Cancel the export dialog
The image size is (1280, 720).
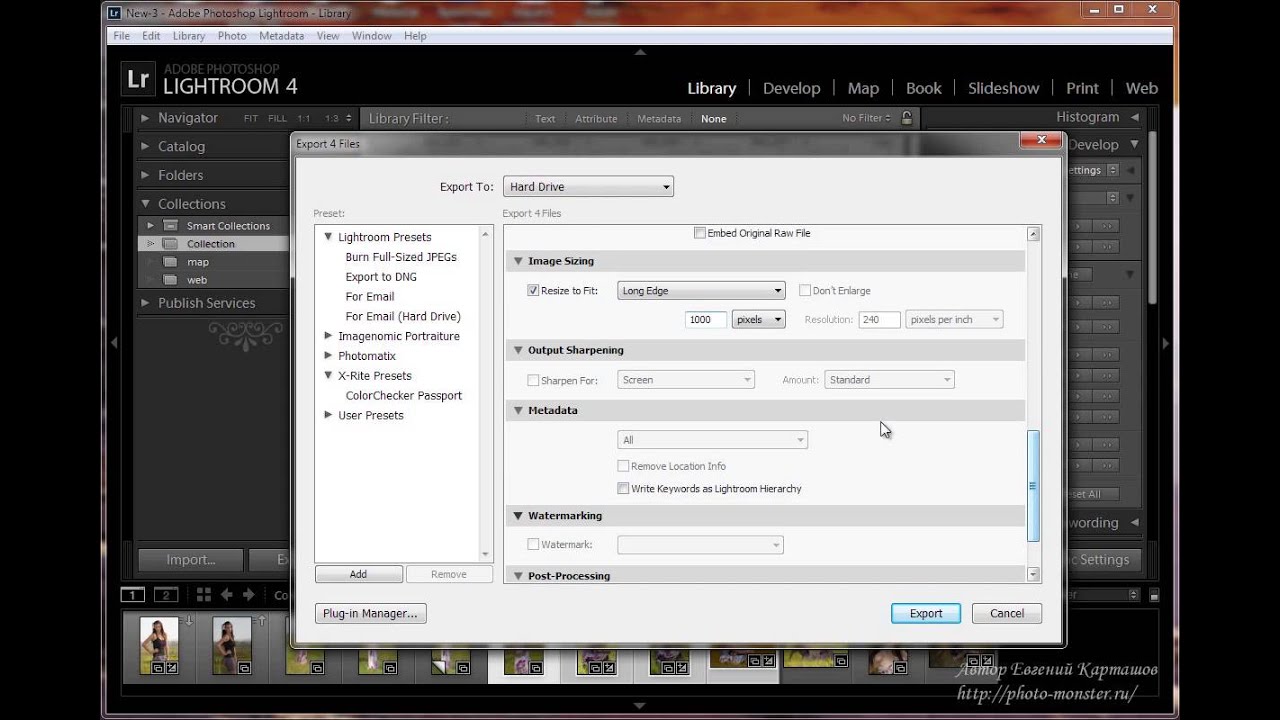pyautogui.click(x=1007, y=614)
